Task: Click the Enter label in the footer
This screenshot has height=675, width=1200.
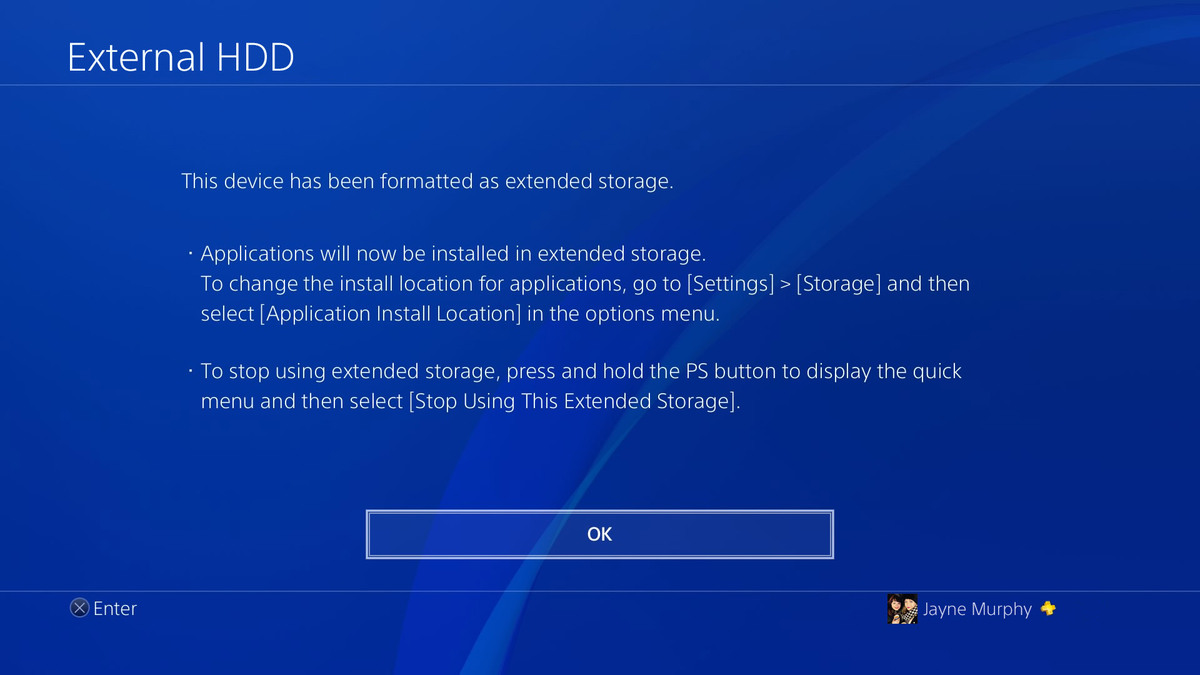Action: tap(115, 608)
